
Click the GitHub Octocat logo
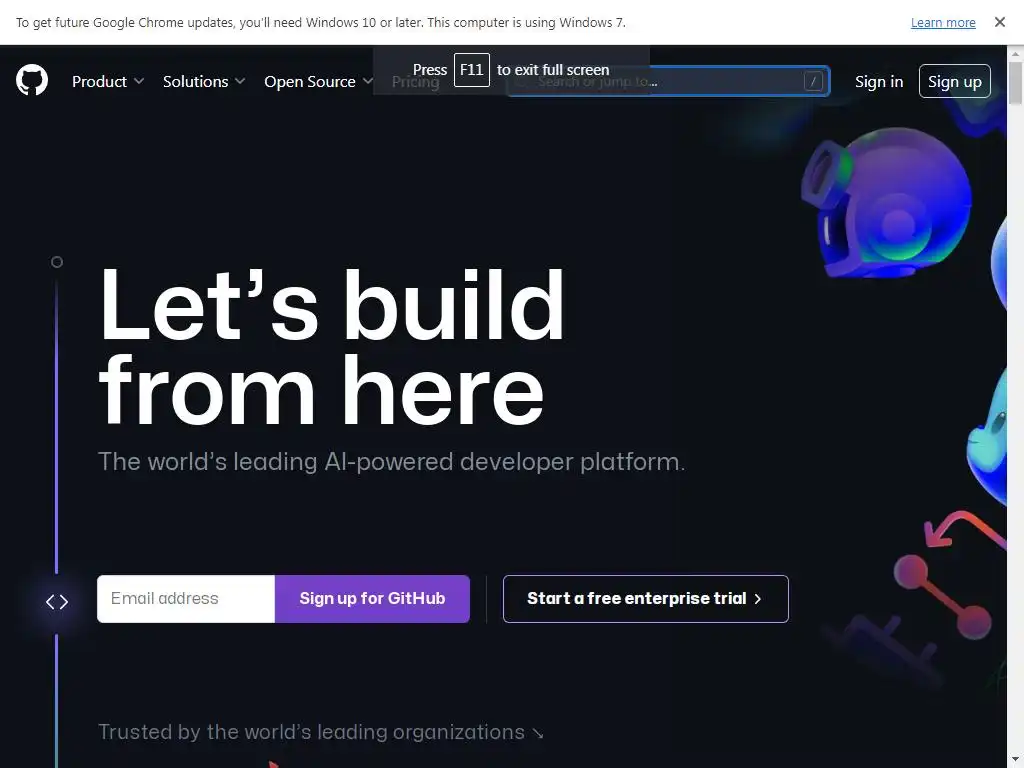click(32, 80)
